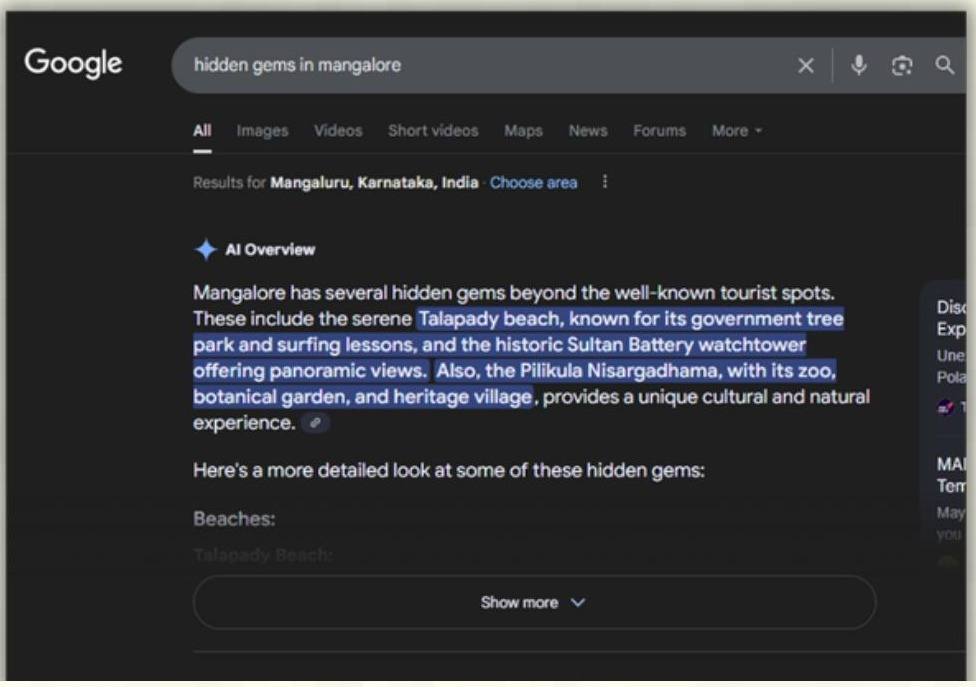This screenshot has height=687, width=976.
Task: Switch to Videos tab
Action: coord(338,131)
